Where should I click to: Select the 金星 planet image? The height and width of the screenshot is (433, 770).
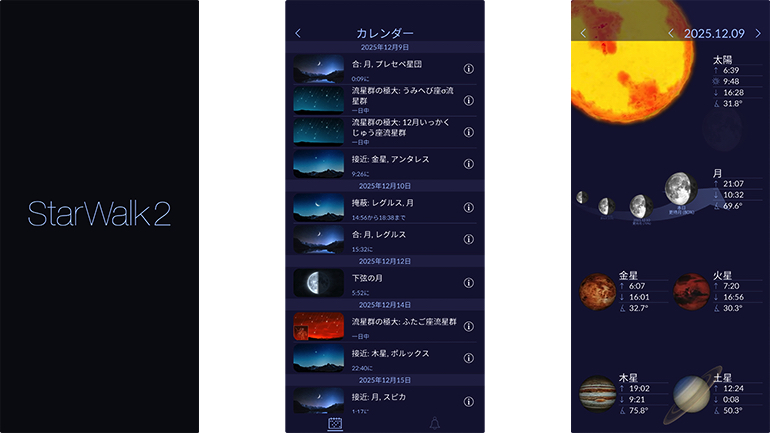pyautogui.click(x=597, y=292)
